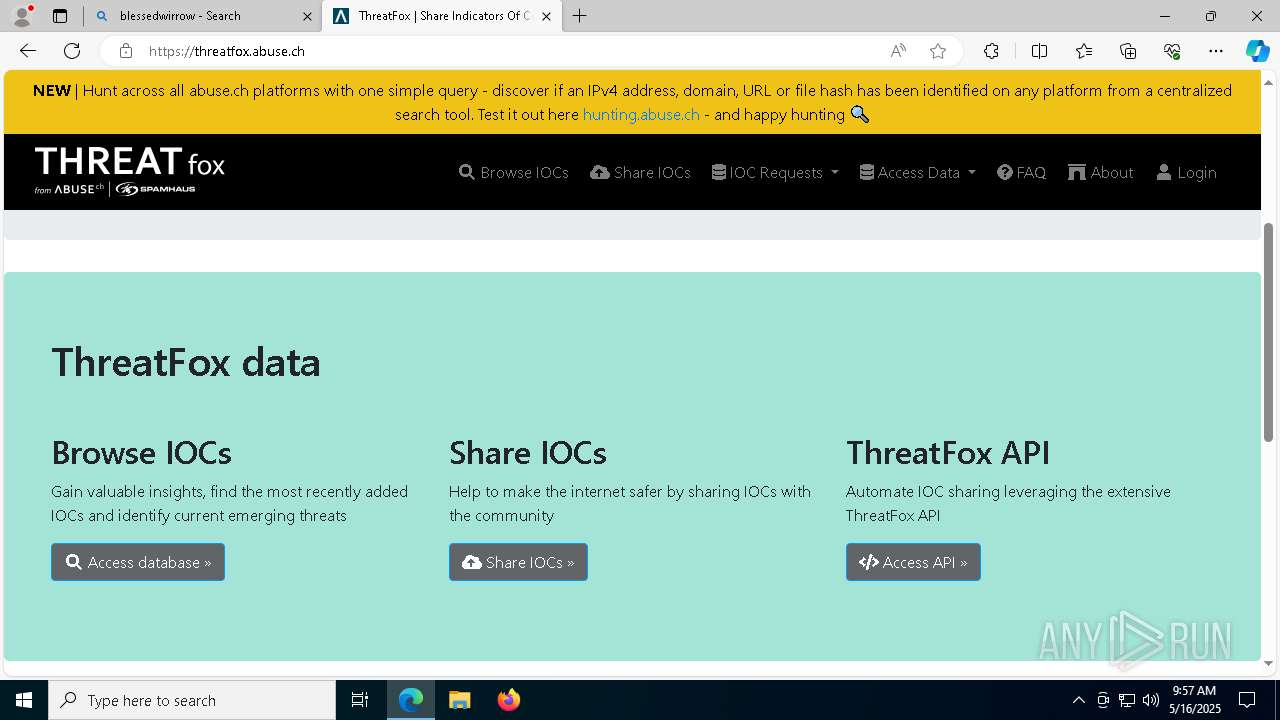Open the About page
The image size is (1280, 720).
coord(1101,172)
